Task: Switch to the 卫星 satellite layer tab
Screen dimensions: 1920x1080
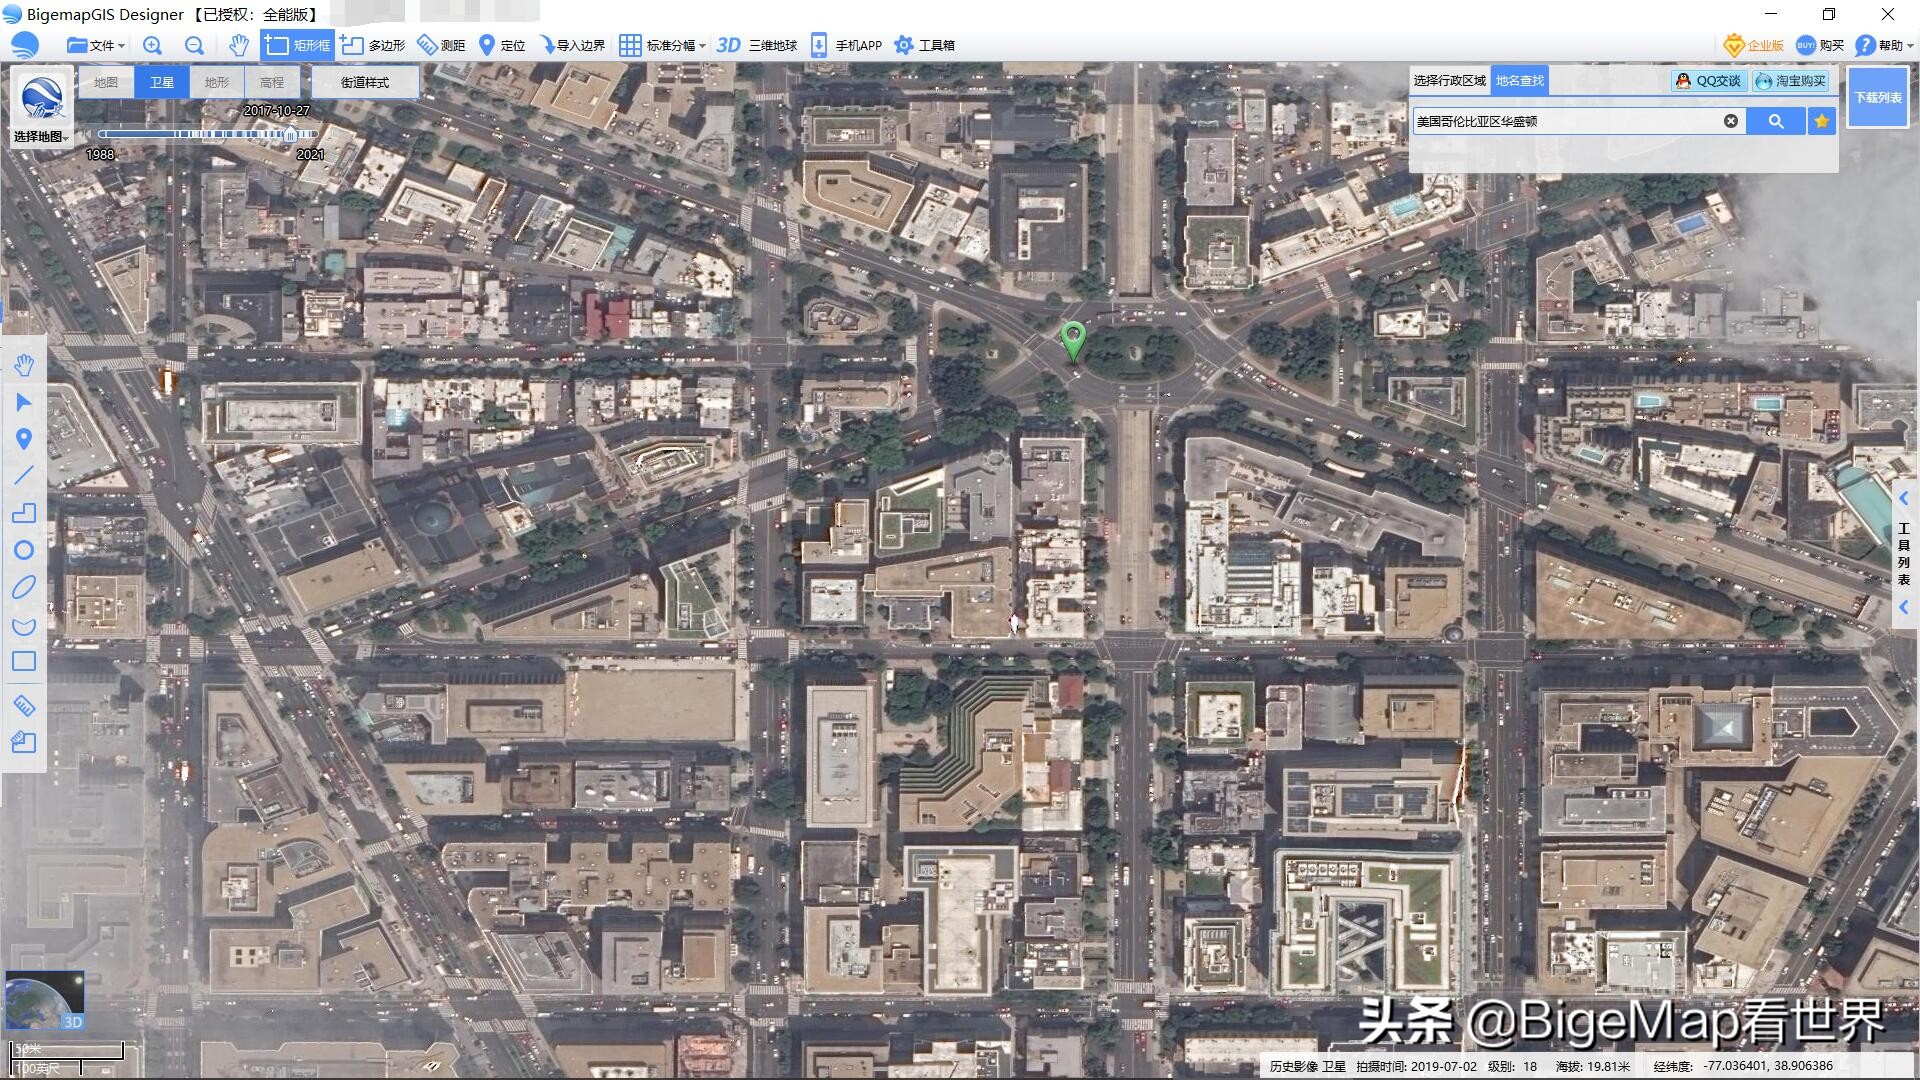Action: click(x=162, y=82)
